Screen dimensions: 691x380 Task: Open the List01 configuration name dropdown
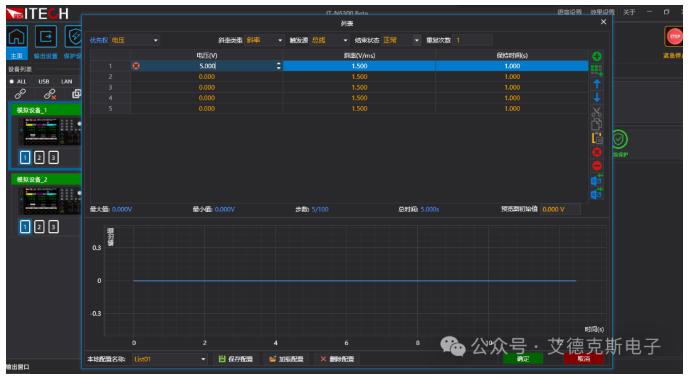point(170,359)
